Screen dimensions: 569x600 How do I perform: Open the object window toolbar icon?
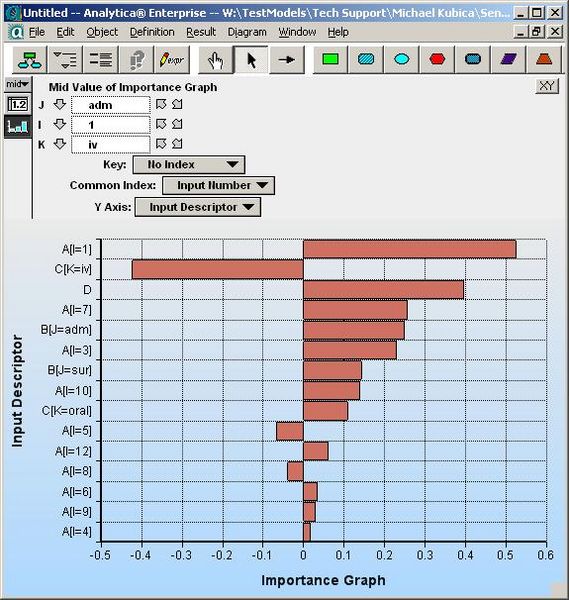point(101,60)
